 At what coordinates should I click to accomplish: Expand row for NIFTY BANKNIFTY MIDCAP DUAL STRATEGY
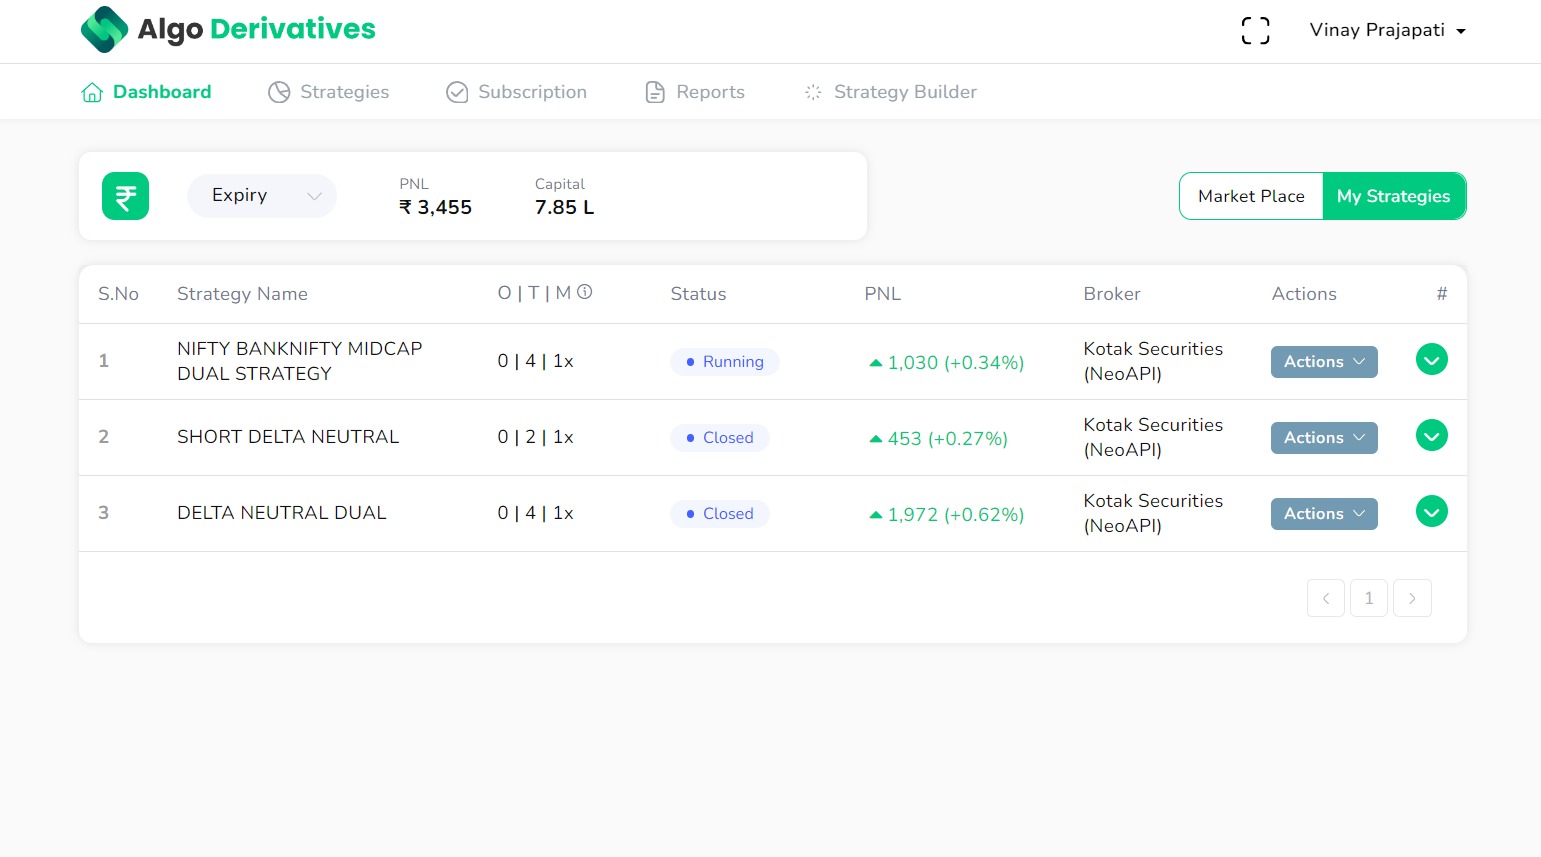coord(1431,360)
